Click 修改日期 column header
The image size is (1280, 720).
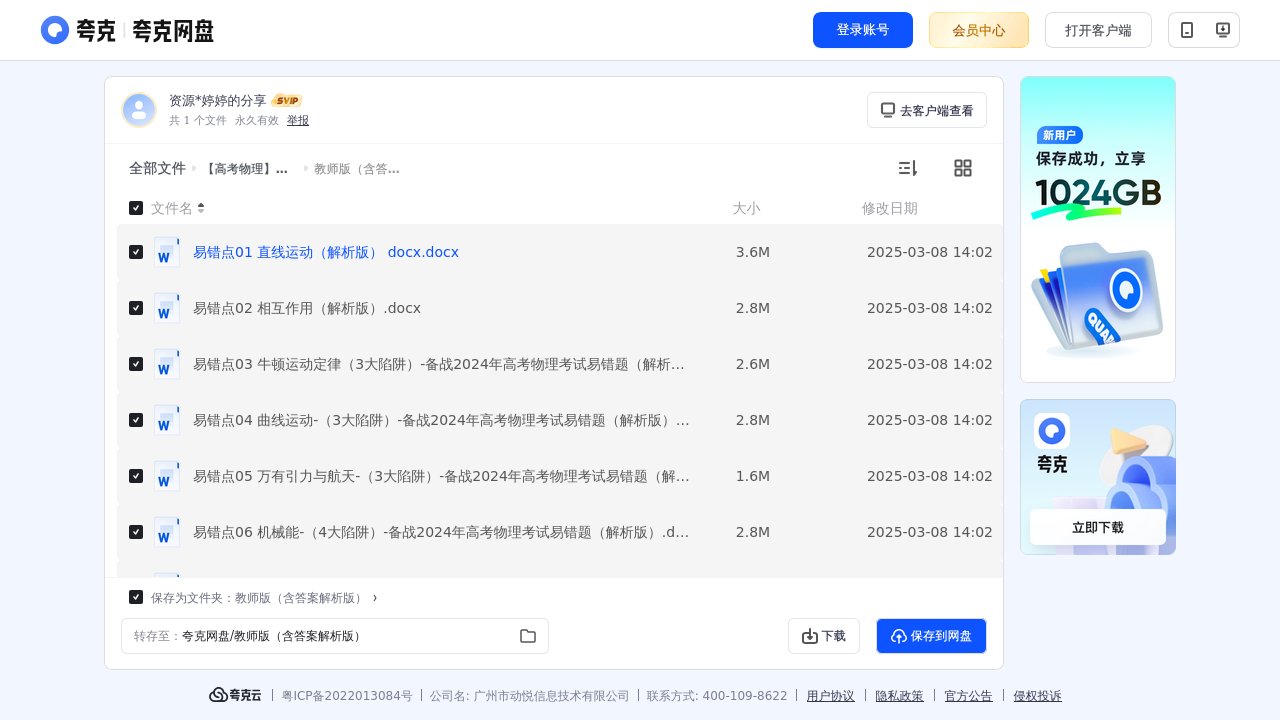(890, 208)
